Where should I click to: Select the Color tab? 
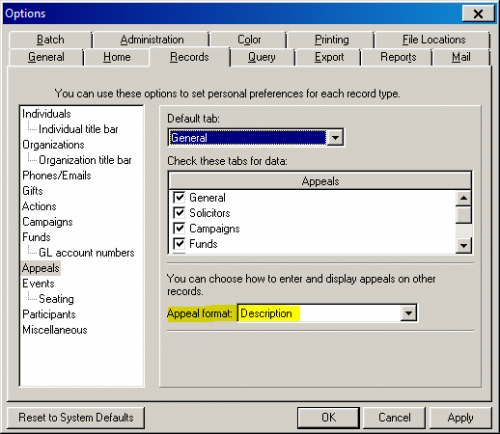tap(249, 40)
